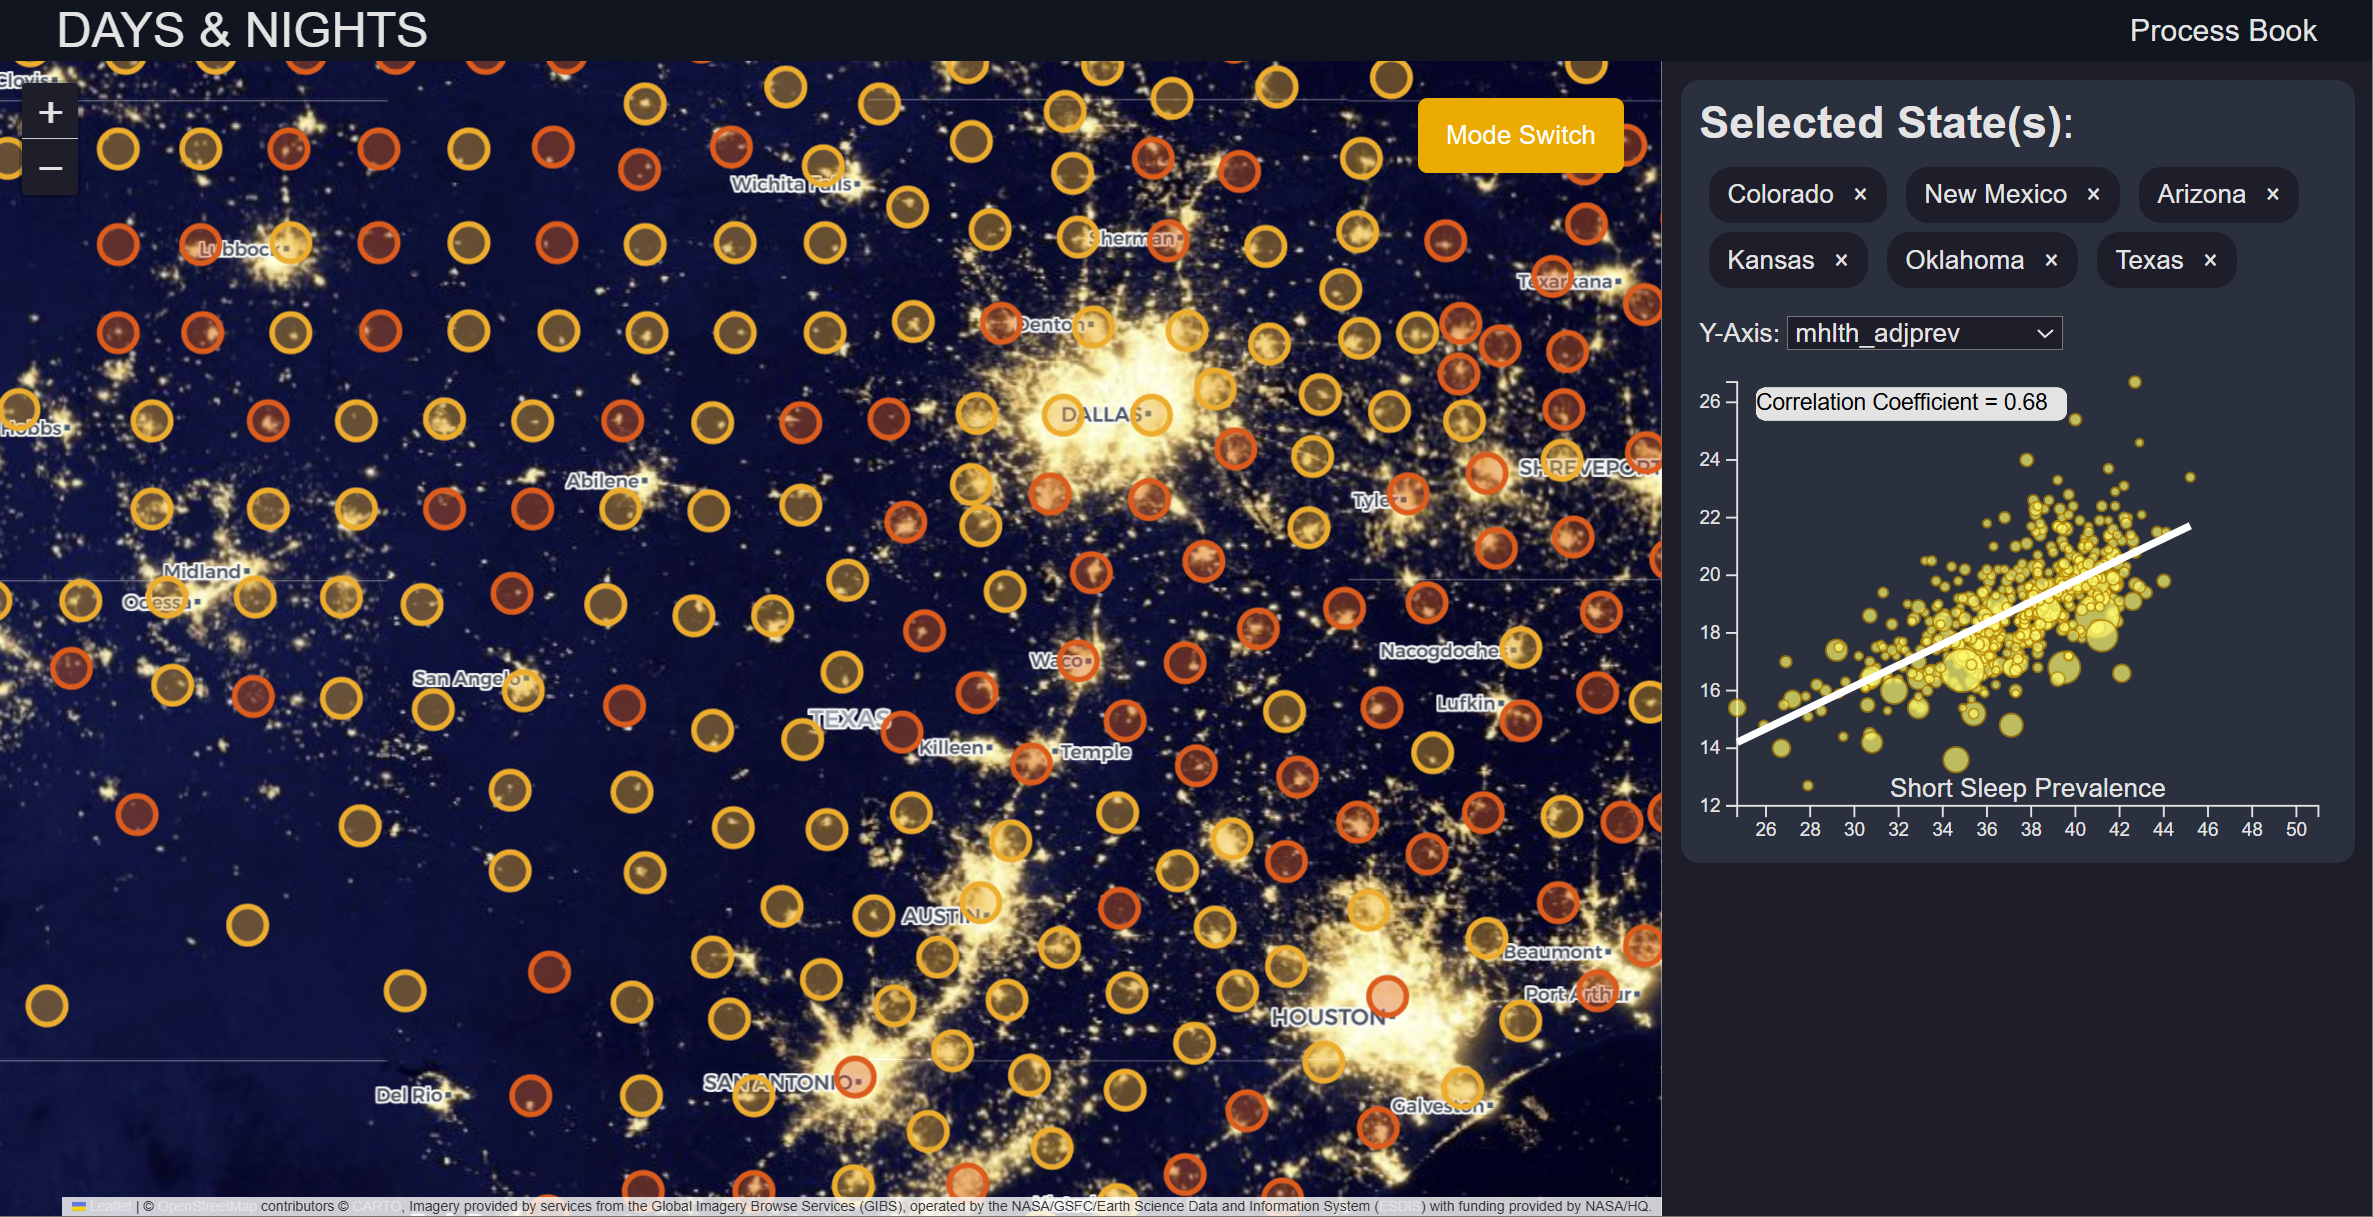2373x1217 pixels.
Task: Select the red marker at San Antonio
Action: pyautogui.click(x=855, y=1076)
